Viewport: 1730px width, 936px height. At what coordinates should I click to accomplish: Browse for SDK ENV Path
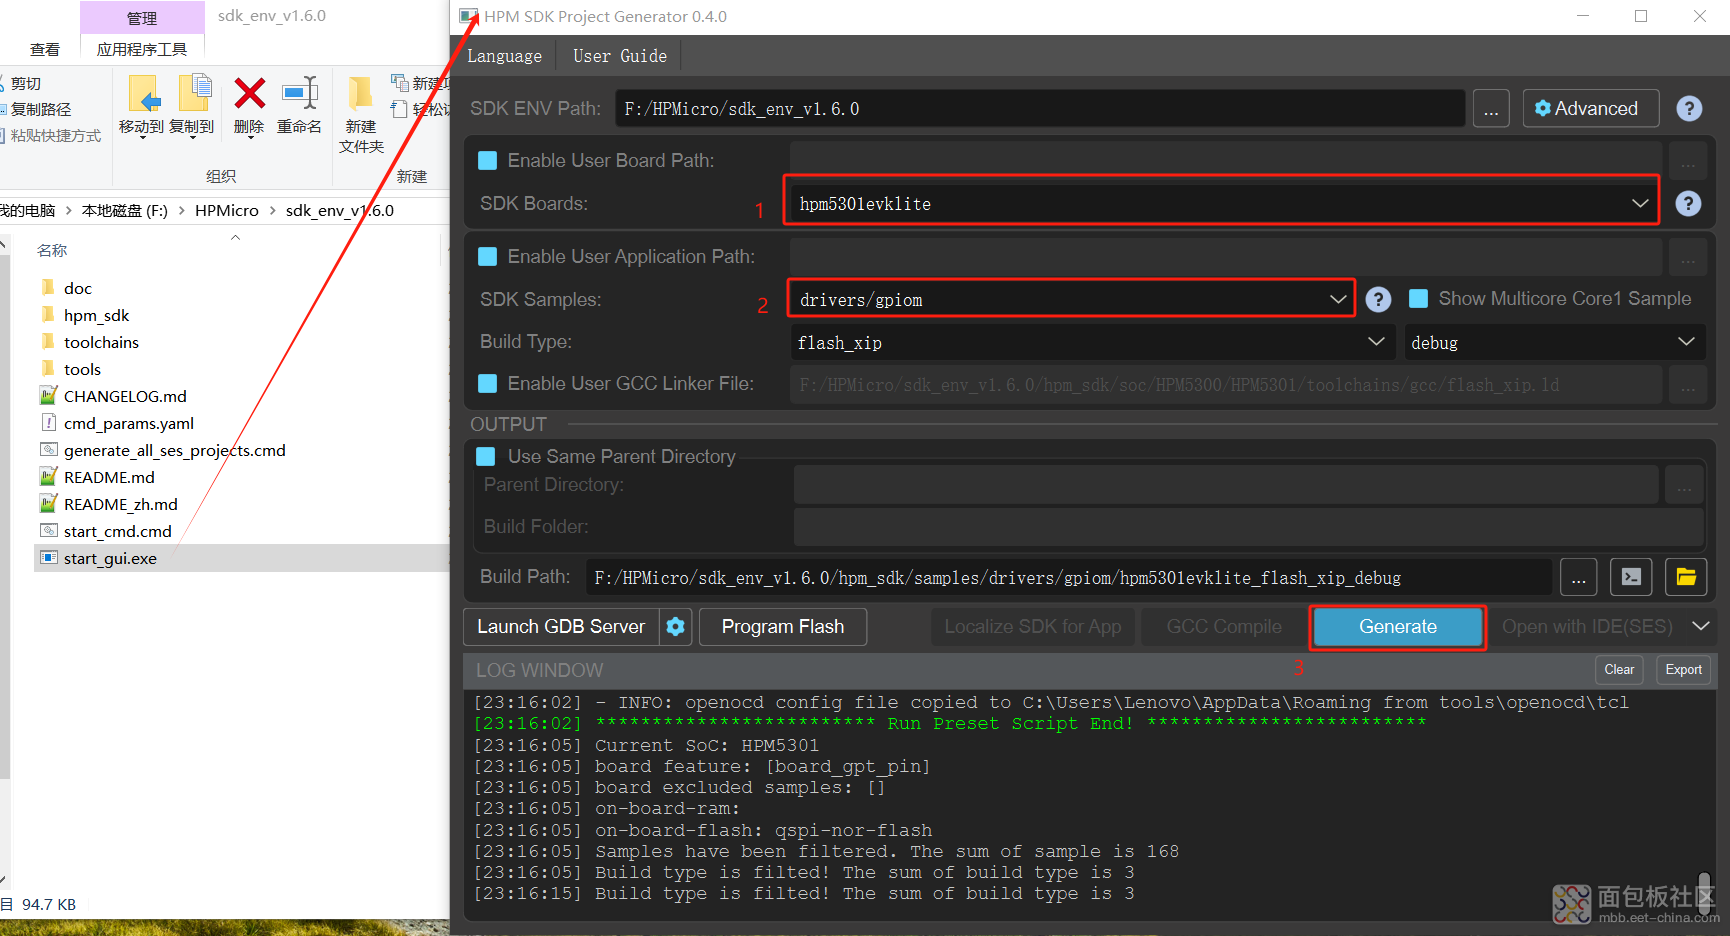[x=1491, y=108]
